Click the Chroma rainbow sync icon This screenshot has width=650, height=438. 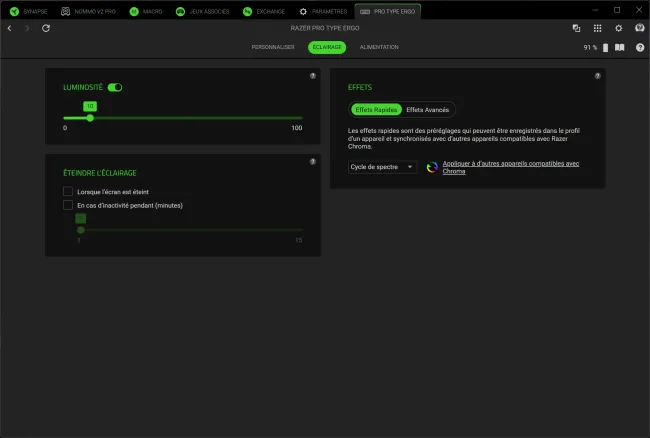click(432, 167)
